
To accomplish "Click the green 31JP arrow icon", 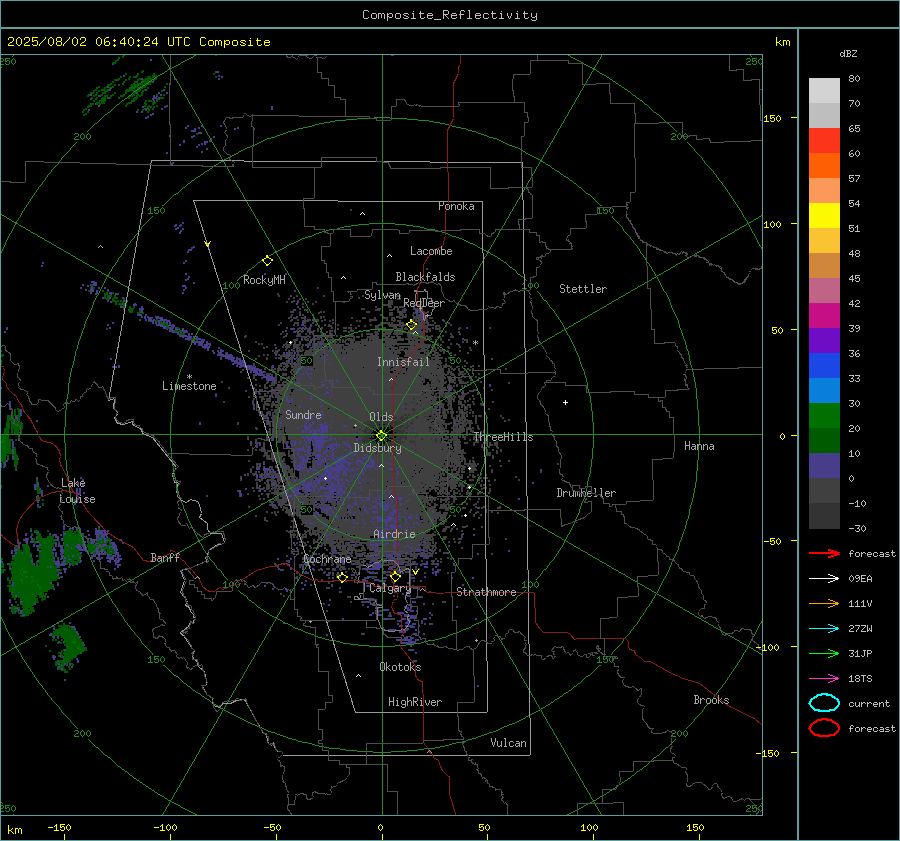I will point(824,653).
